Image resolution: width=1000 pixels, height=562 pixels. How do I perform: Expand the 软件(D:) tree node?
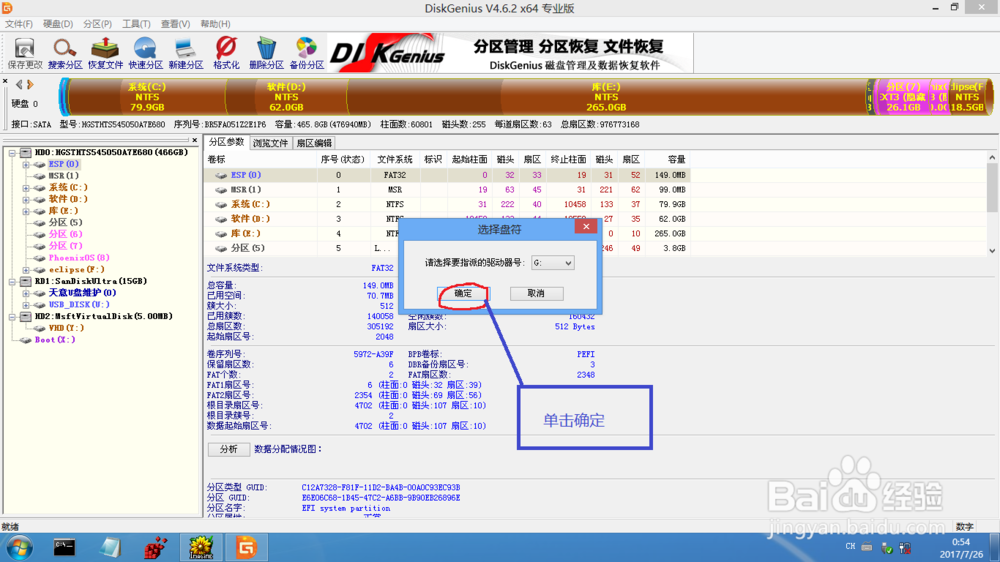[26, 200]
